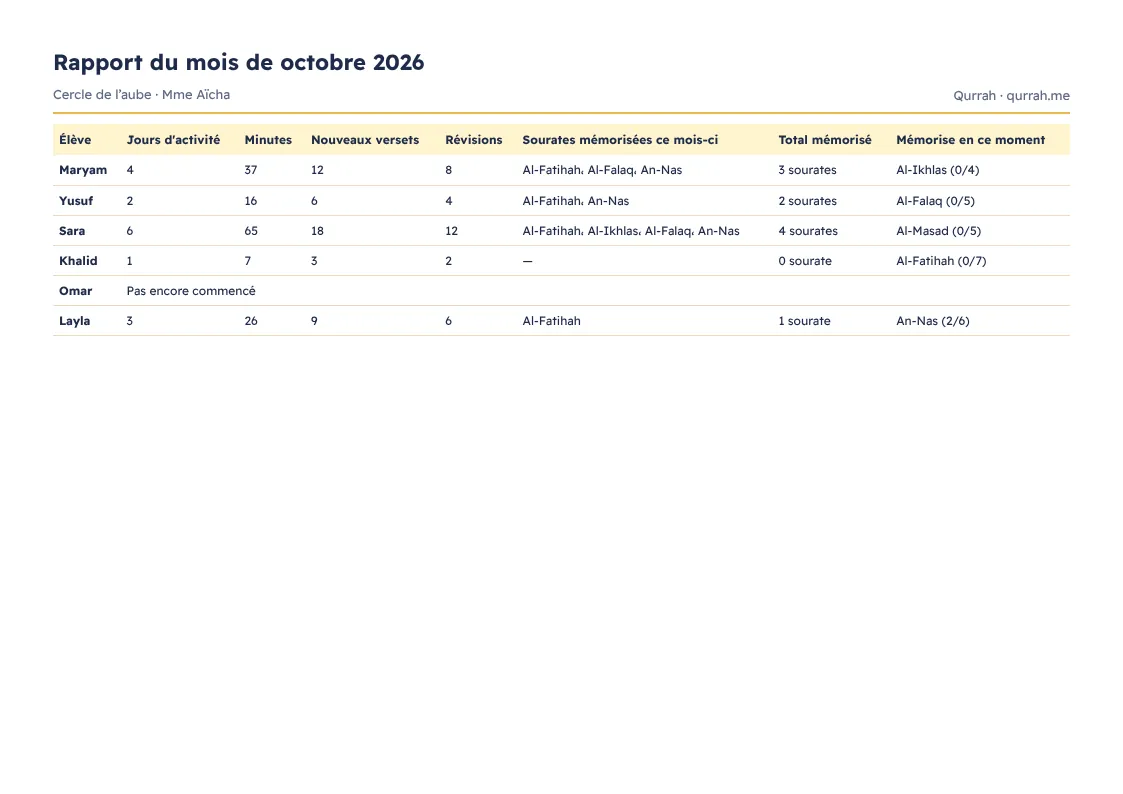
Task: Click the 'Jours d'activité' column header
Action: (173, 140)
